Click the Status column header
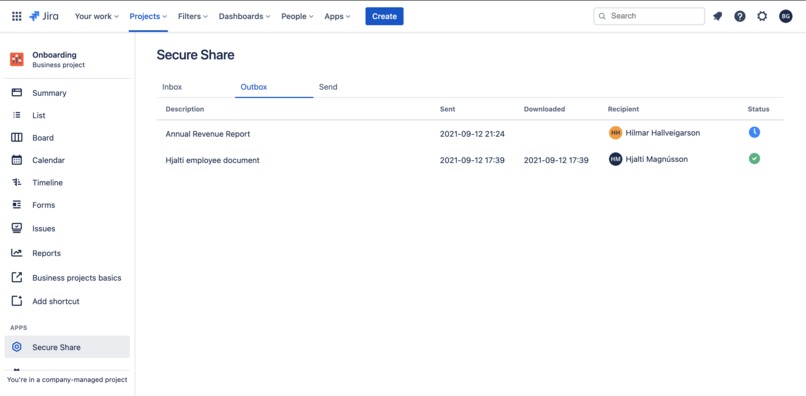Screen dimensions: 806x396 [759, 109]
